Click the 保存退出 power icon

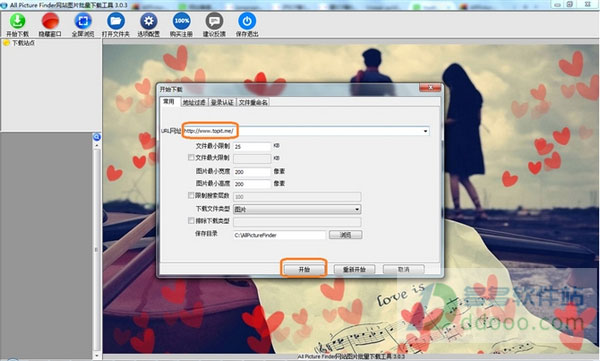(x=247, y=21)
